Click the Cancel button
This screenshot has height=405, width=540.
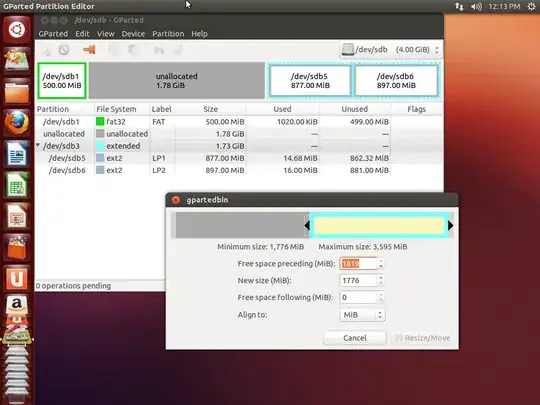[355, 338]
